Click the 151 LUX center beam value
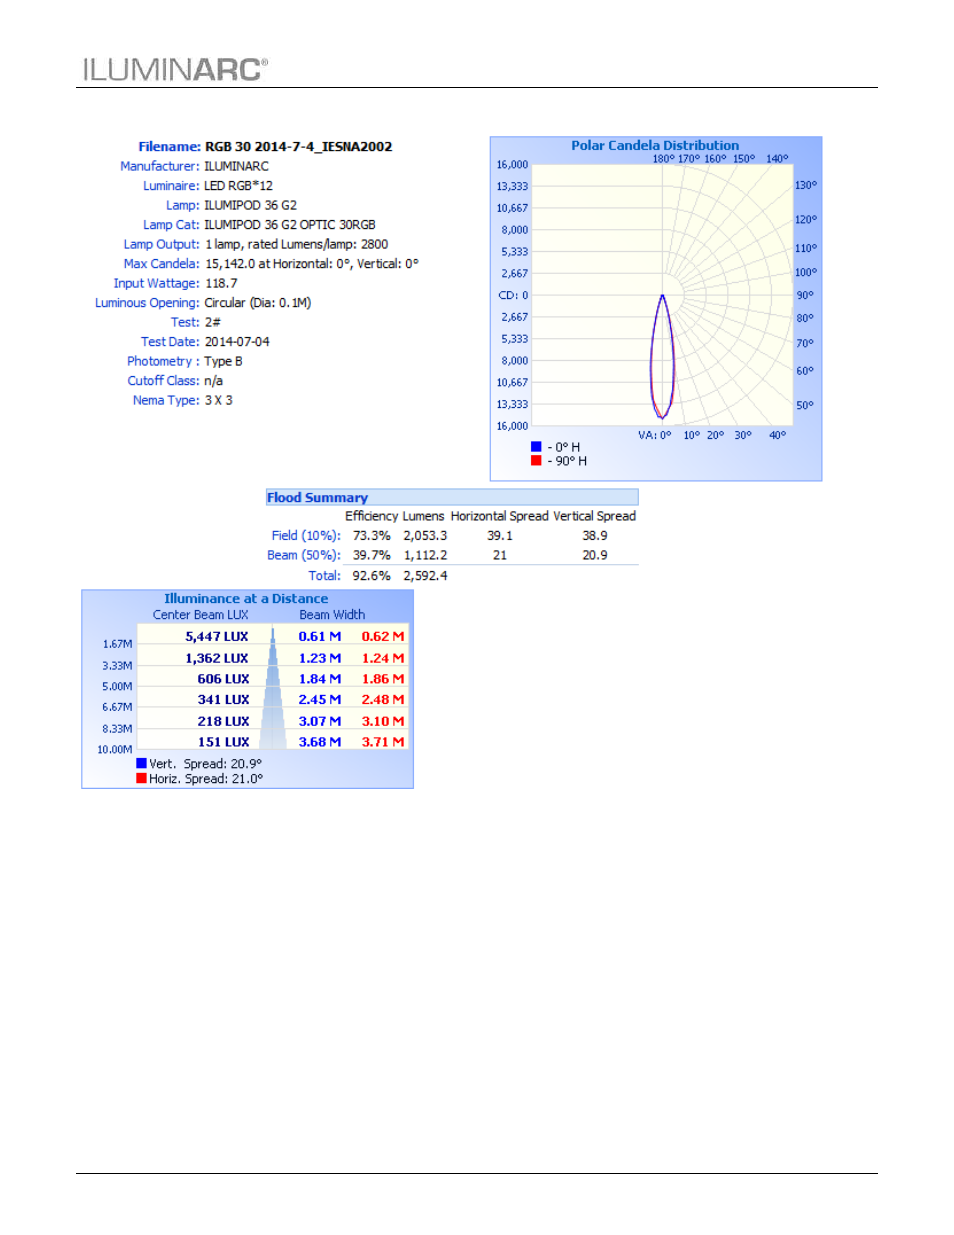This screenshot has height=1235, width=954. tap(223, 742)
